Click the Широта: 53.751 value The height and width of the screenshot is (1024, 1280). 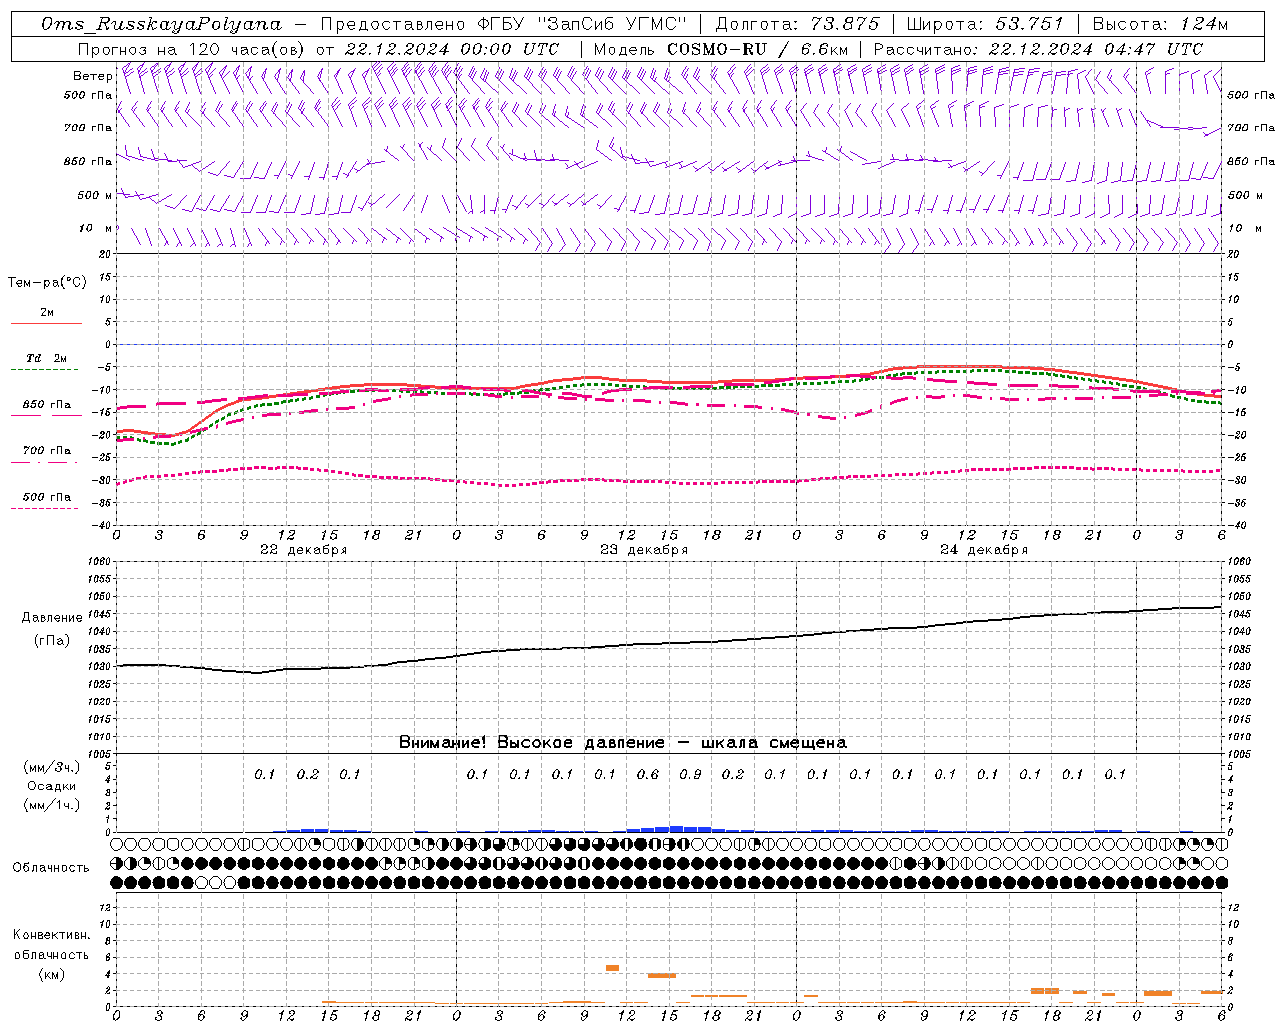click(984, 24)
